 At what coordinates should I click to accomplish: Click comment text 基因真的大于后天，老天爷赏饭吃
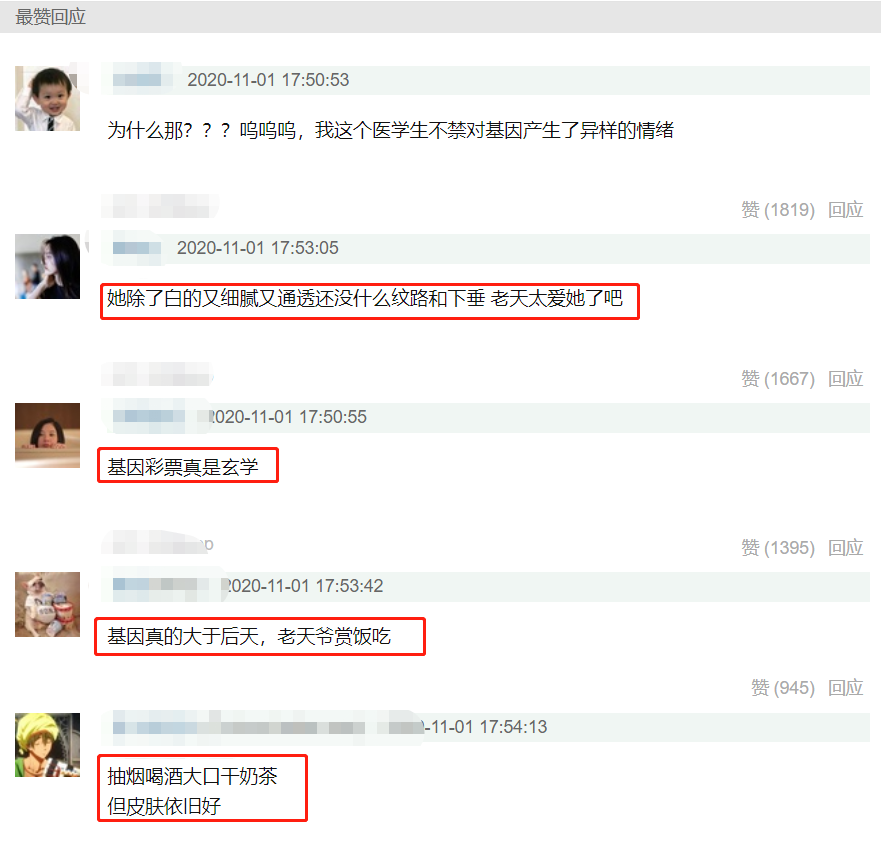click(x=249, y=637)
